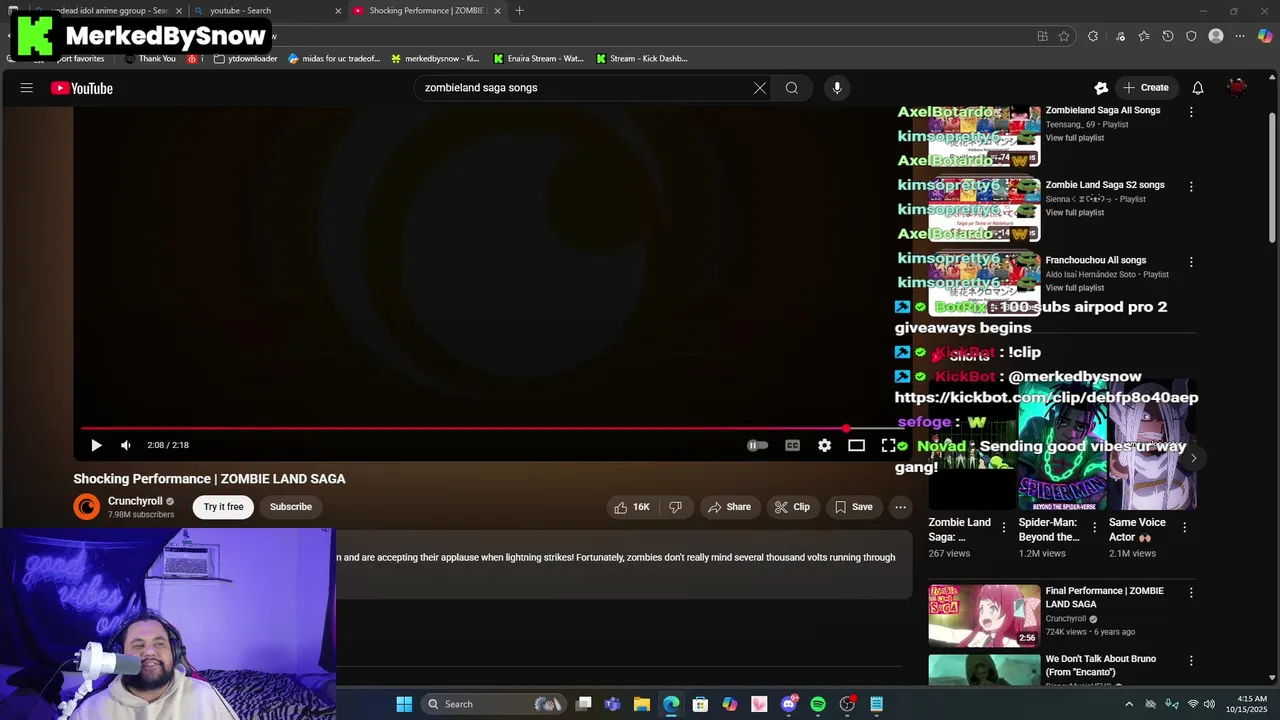1280x720 pixels.
Task: Open the Final Performance ZOMBIE LAND SAGA thumbnail
Action: (984, 616)
